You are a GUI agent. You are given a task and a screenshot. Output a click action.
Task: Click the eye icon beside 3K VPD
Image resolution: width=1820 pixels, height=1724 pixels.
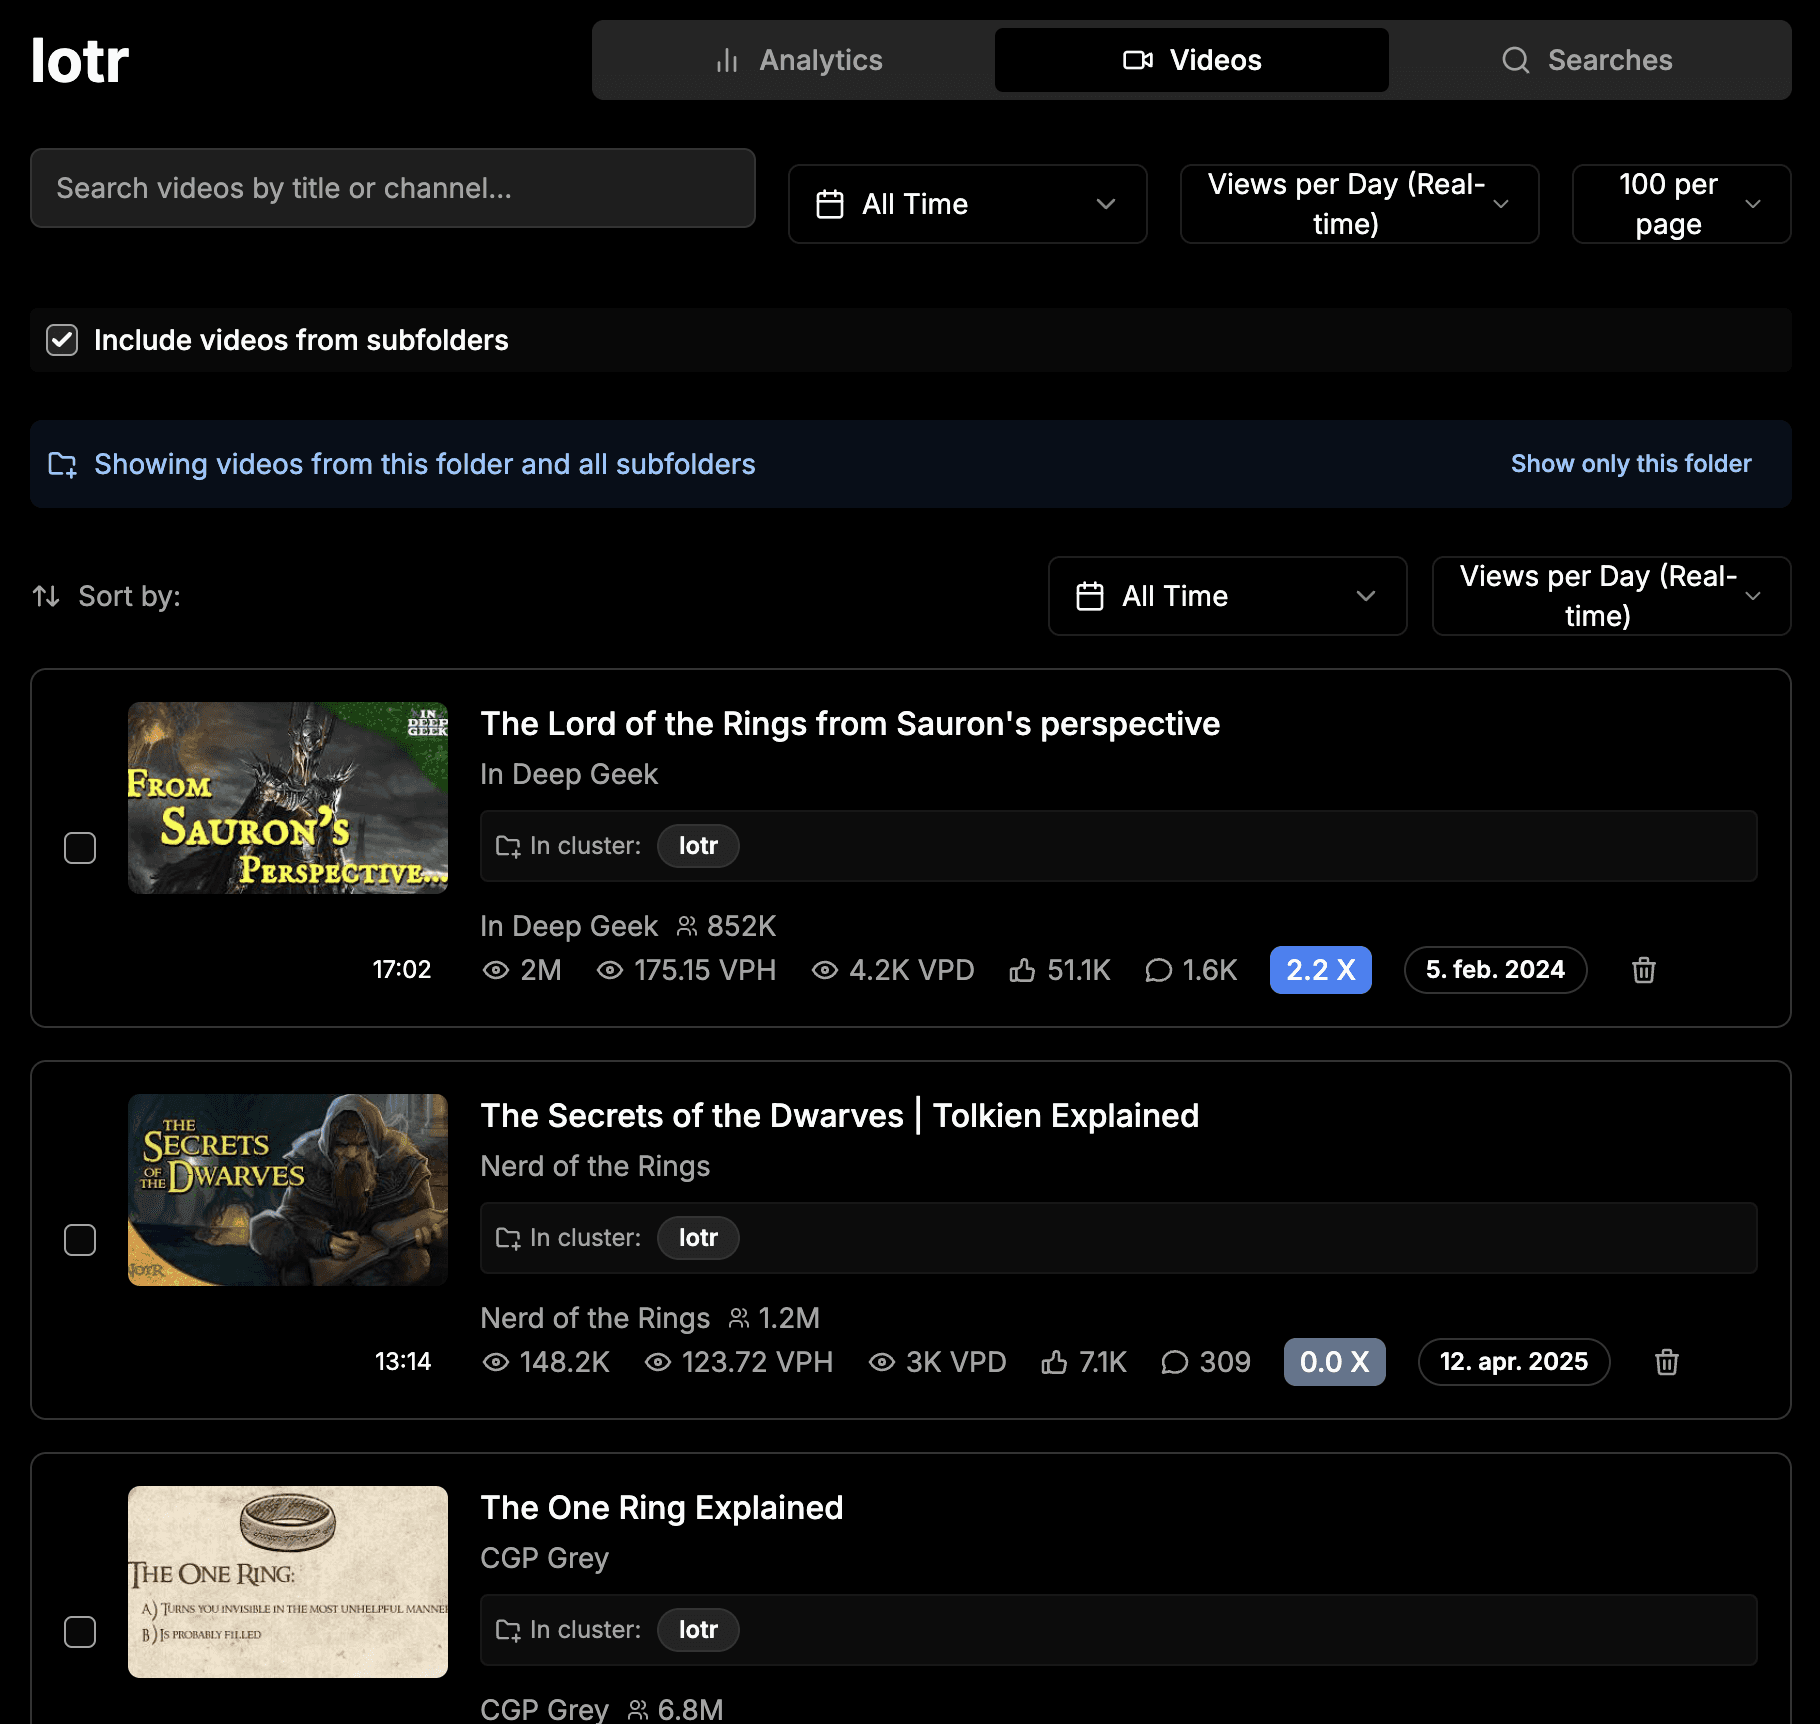(881, 1362)
